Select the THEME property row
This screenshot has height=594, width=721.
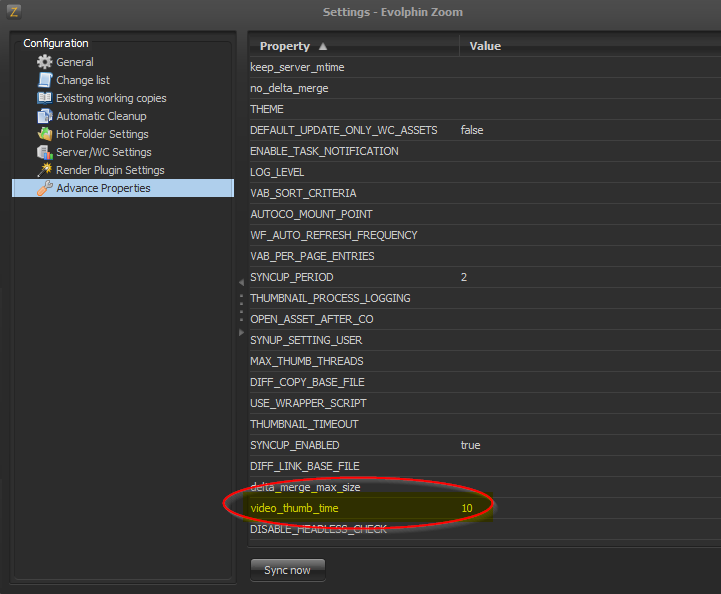point(485,109)
